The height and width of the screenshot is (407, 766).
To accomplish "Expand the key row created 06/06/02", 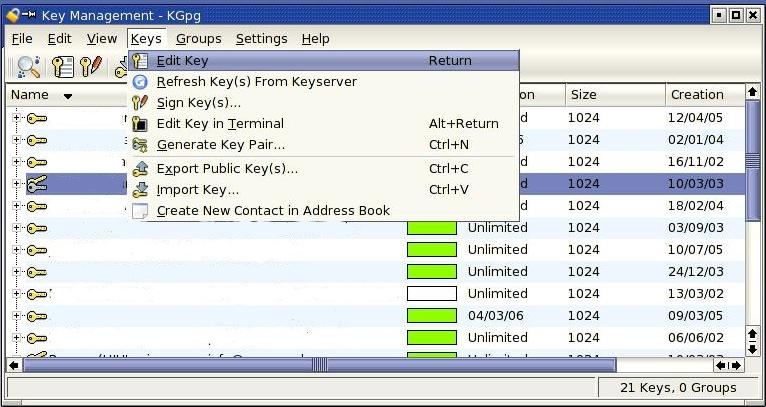I will tap(16, 338).
